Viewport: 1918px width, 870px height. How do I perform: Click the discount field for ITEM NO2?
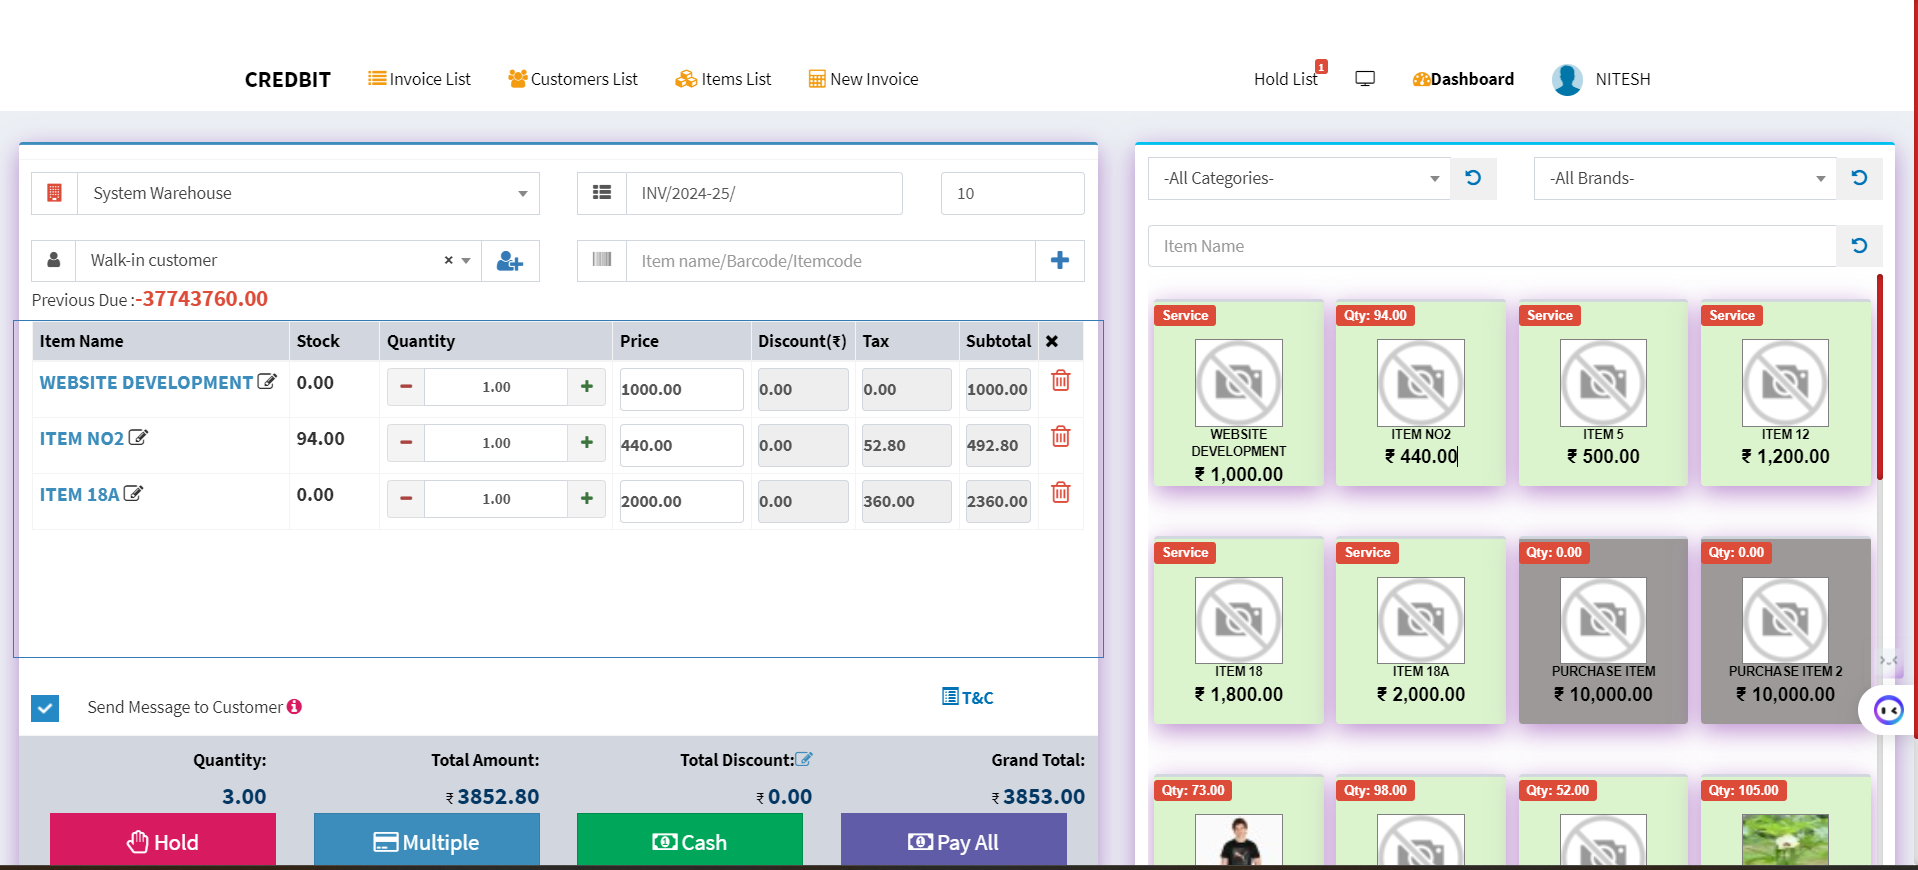[x=803, y=445]
